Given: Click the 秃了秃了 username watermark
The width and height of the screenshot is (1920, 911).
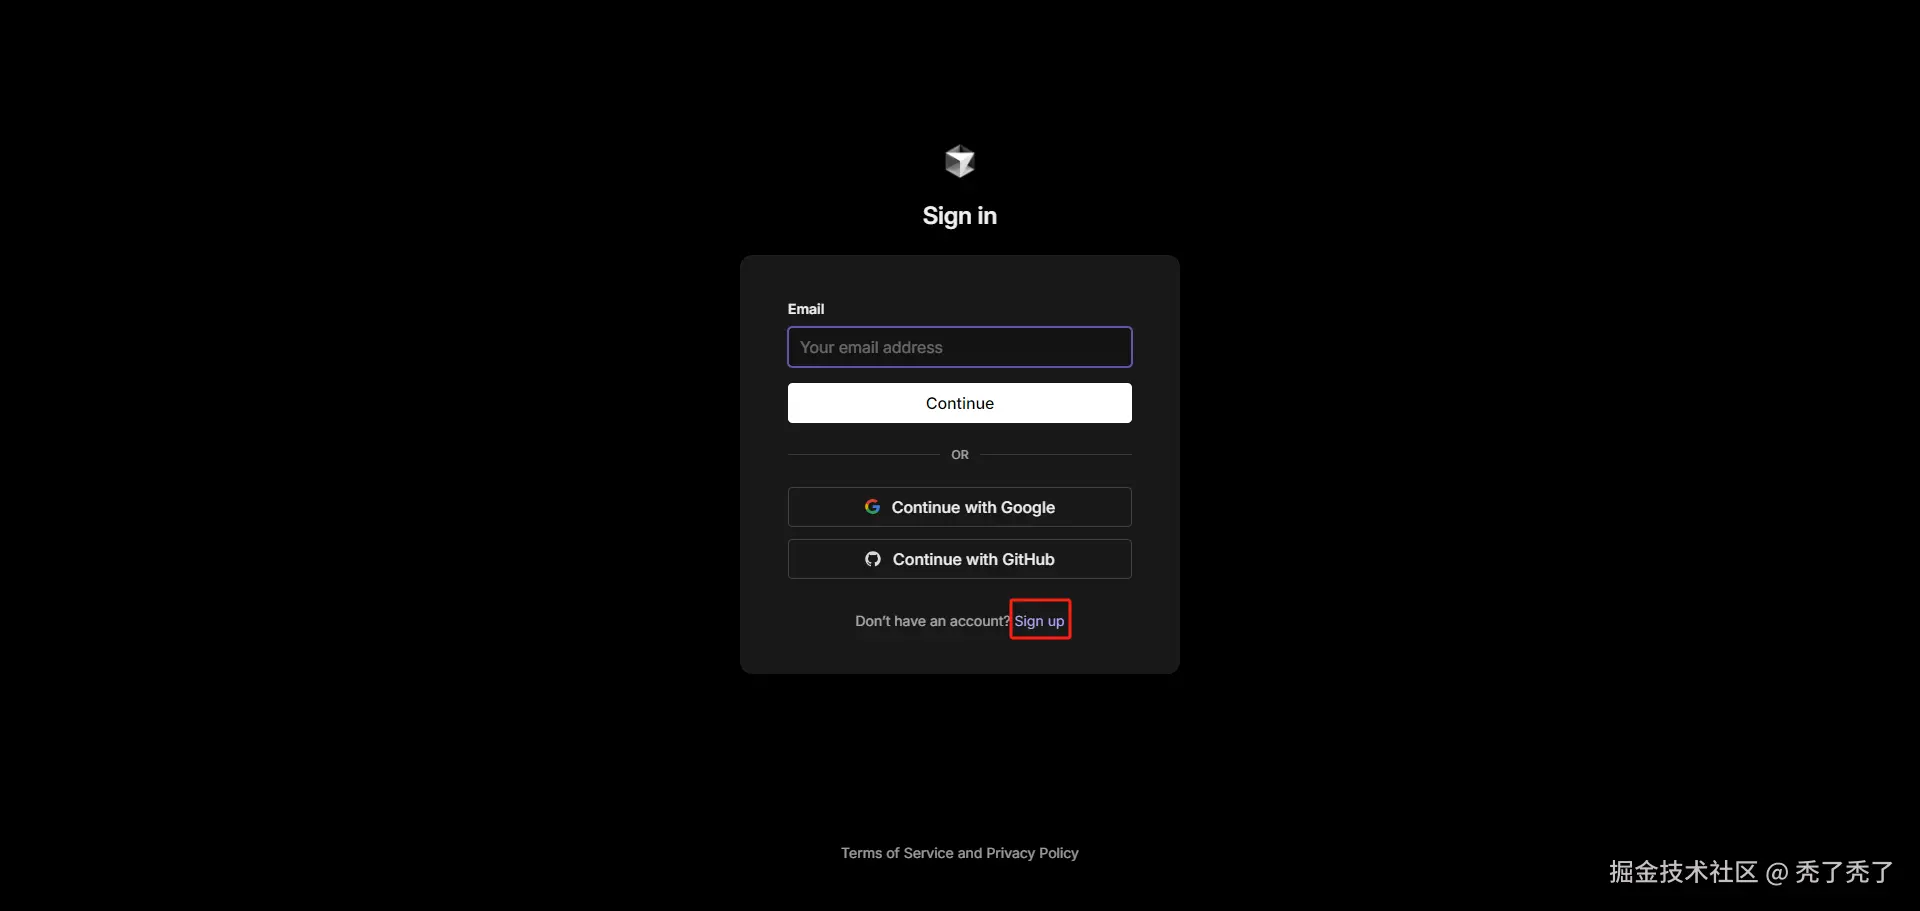Looking at the screenshot, I should click(1844, 872).
